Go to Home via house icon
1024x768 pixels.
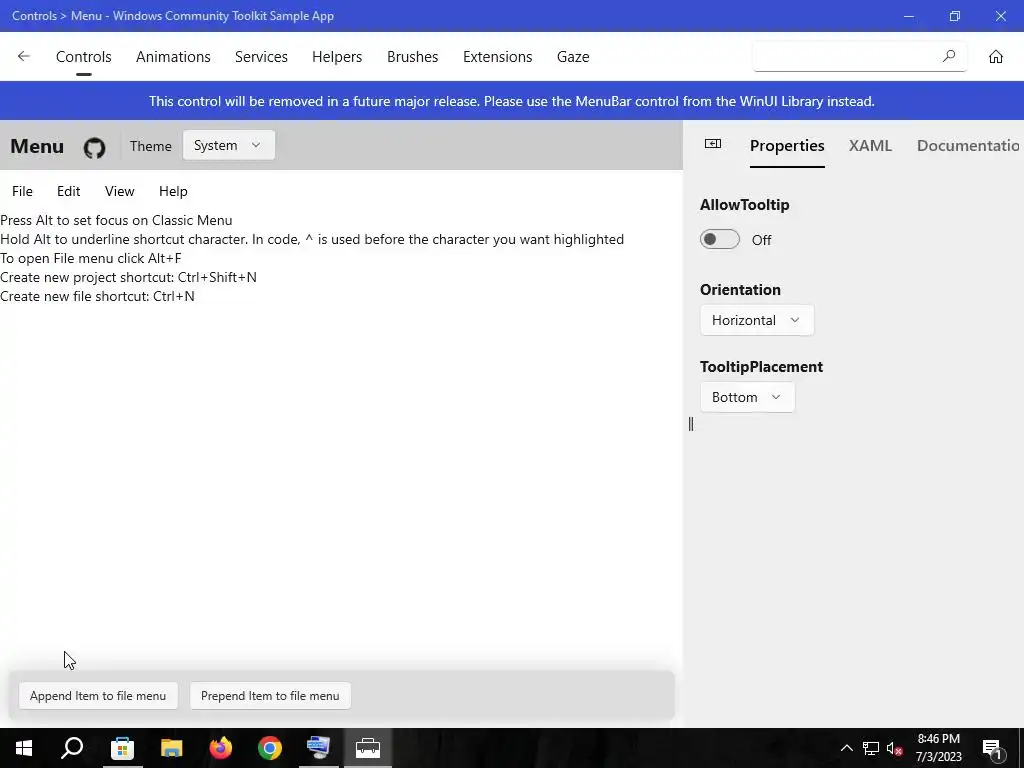click(995, 57)
